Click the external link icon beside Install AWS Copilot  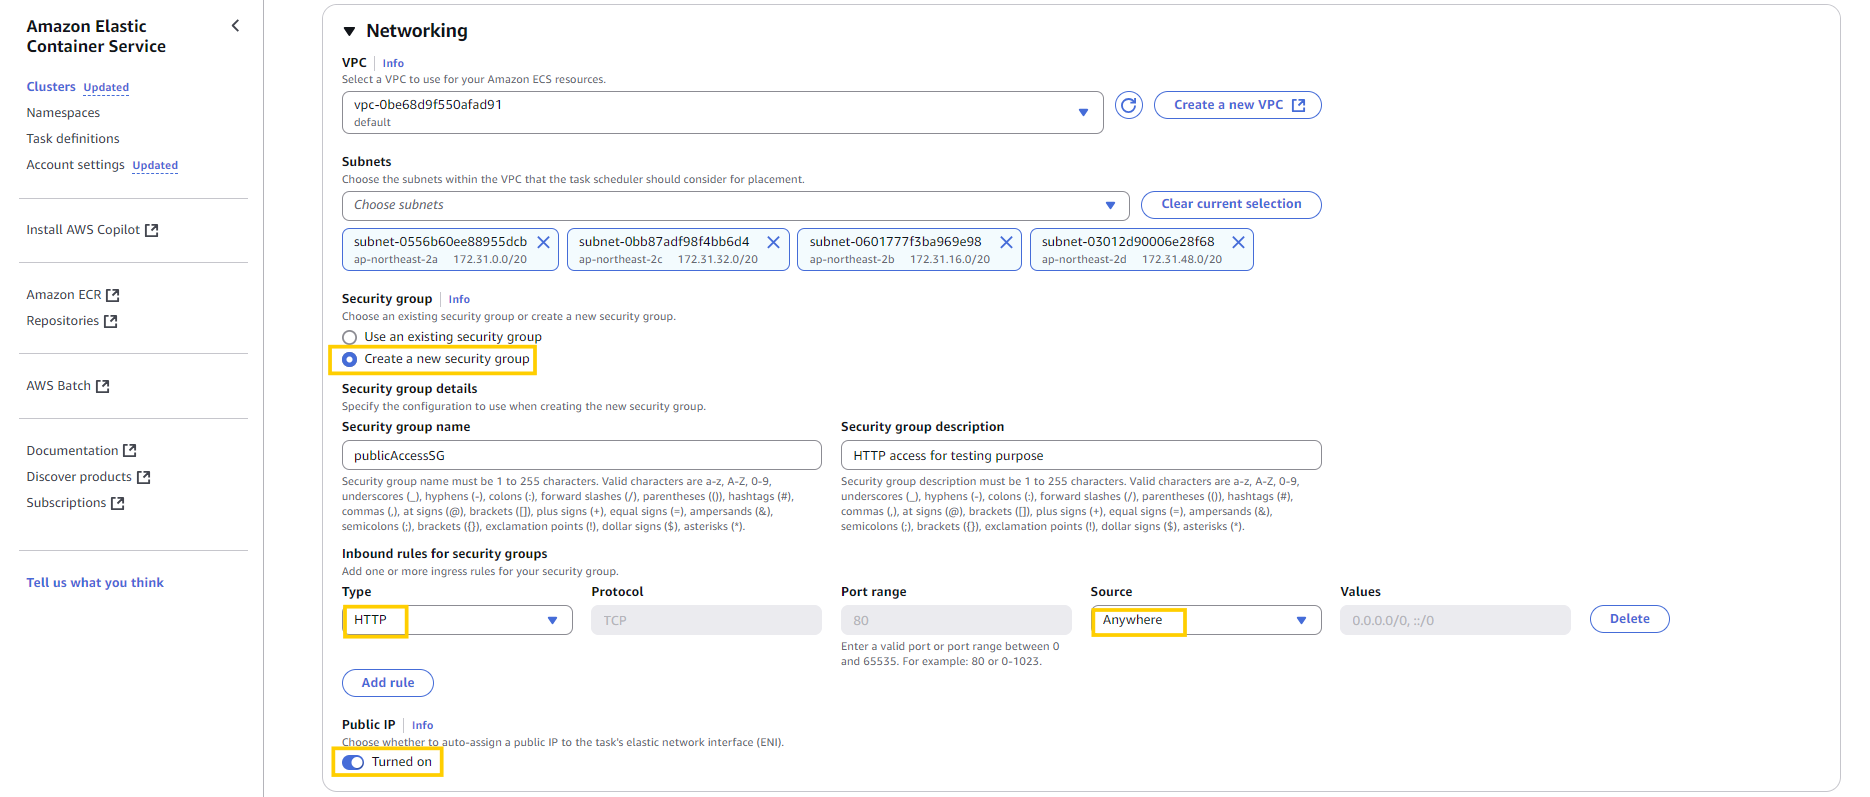pyautogui.click(x=152, y=230)
